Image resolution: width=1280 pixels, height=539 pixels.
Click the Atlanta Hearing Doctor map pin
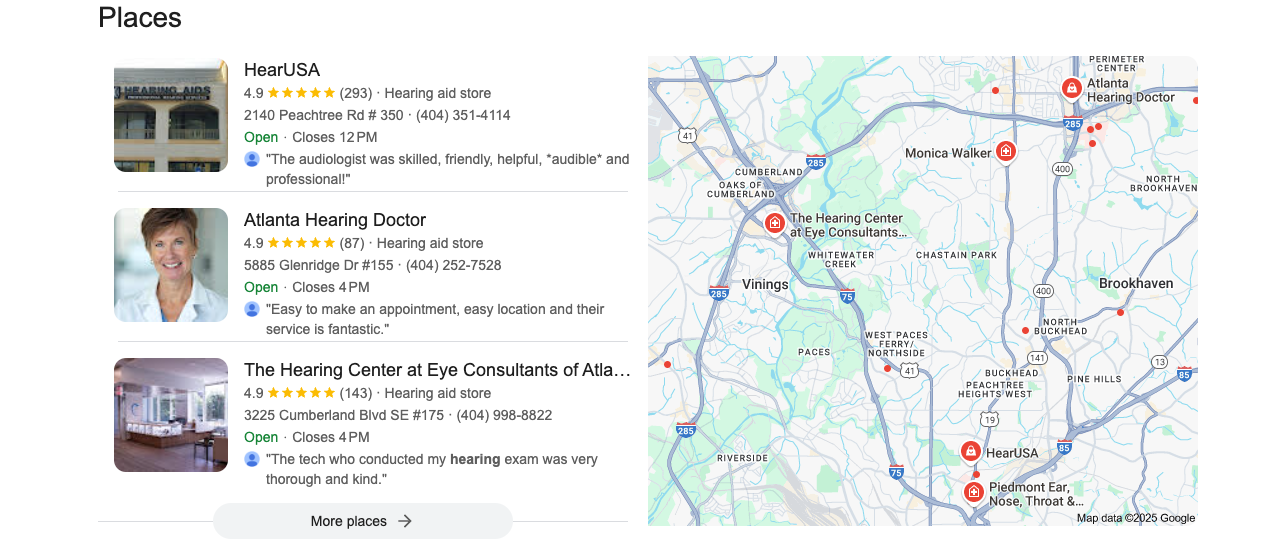[x=1071, y=88]
